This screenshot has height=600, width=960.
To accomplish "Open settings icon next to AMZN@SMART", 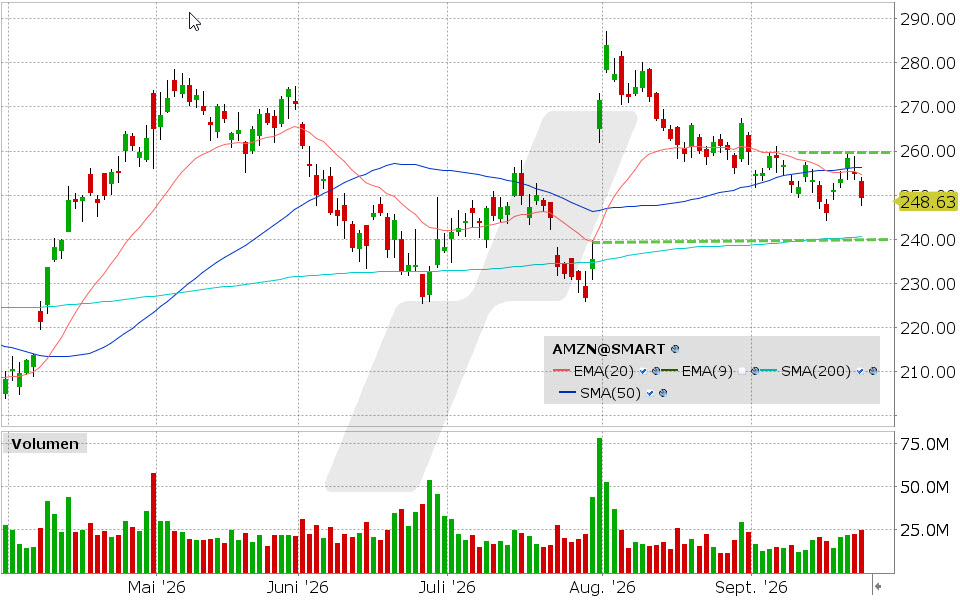I will point(675,349).
